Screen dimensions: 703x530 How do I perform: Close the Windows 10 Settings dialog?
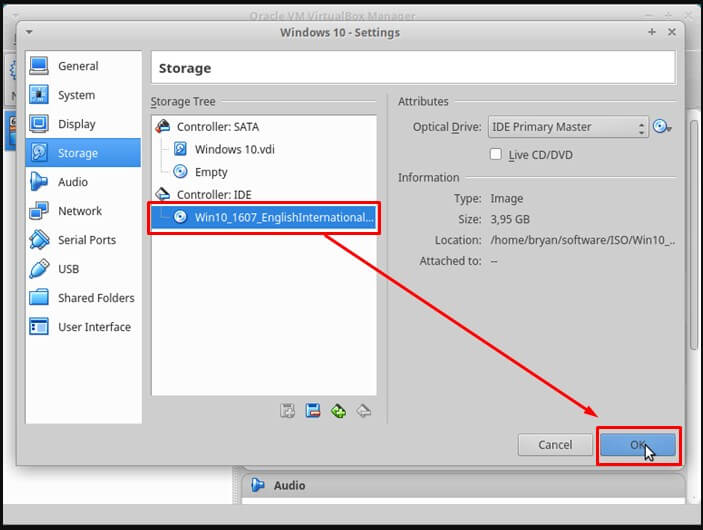click(672, 32)
